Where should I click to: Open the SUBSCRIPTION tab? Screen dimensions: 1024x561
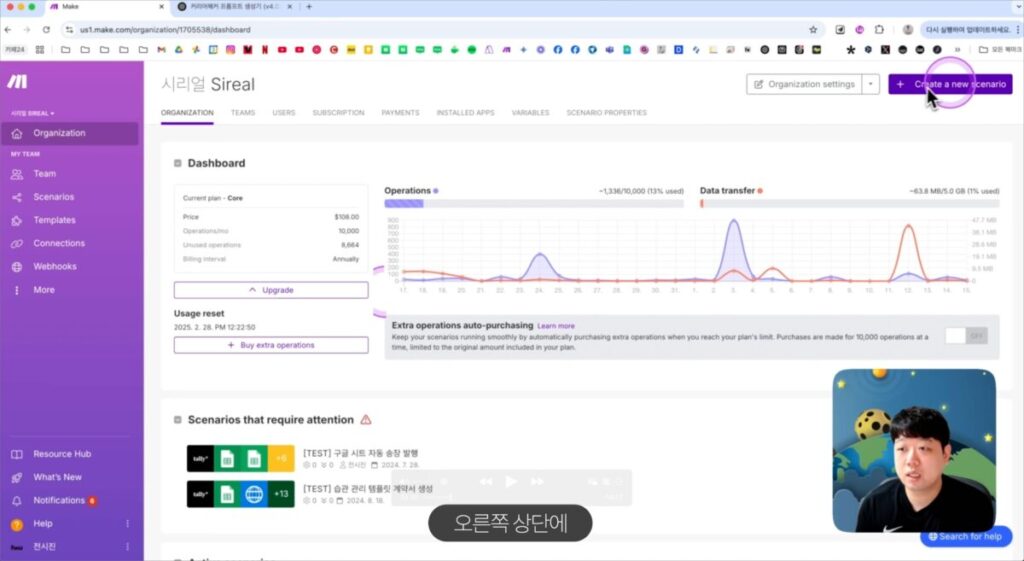338,113
